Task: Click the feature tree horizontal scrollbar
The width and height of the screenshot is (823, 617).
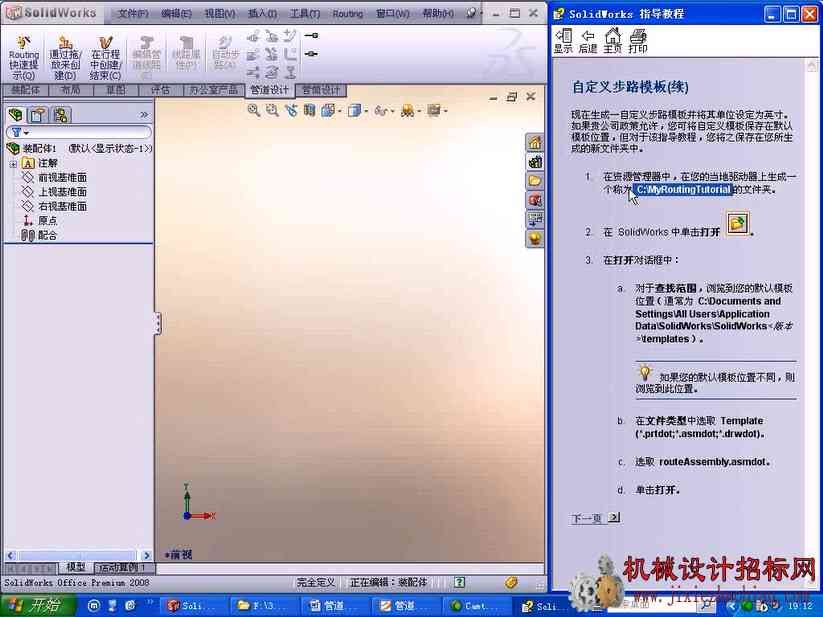Action: (x=78, y=555)
